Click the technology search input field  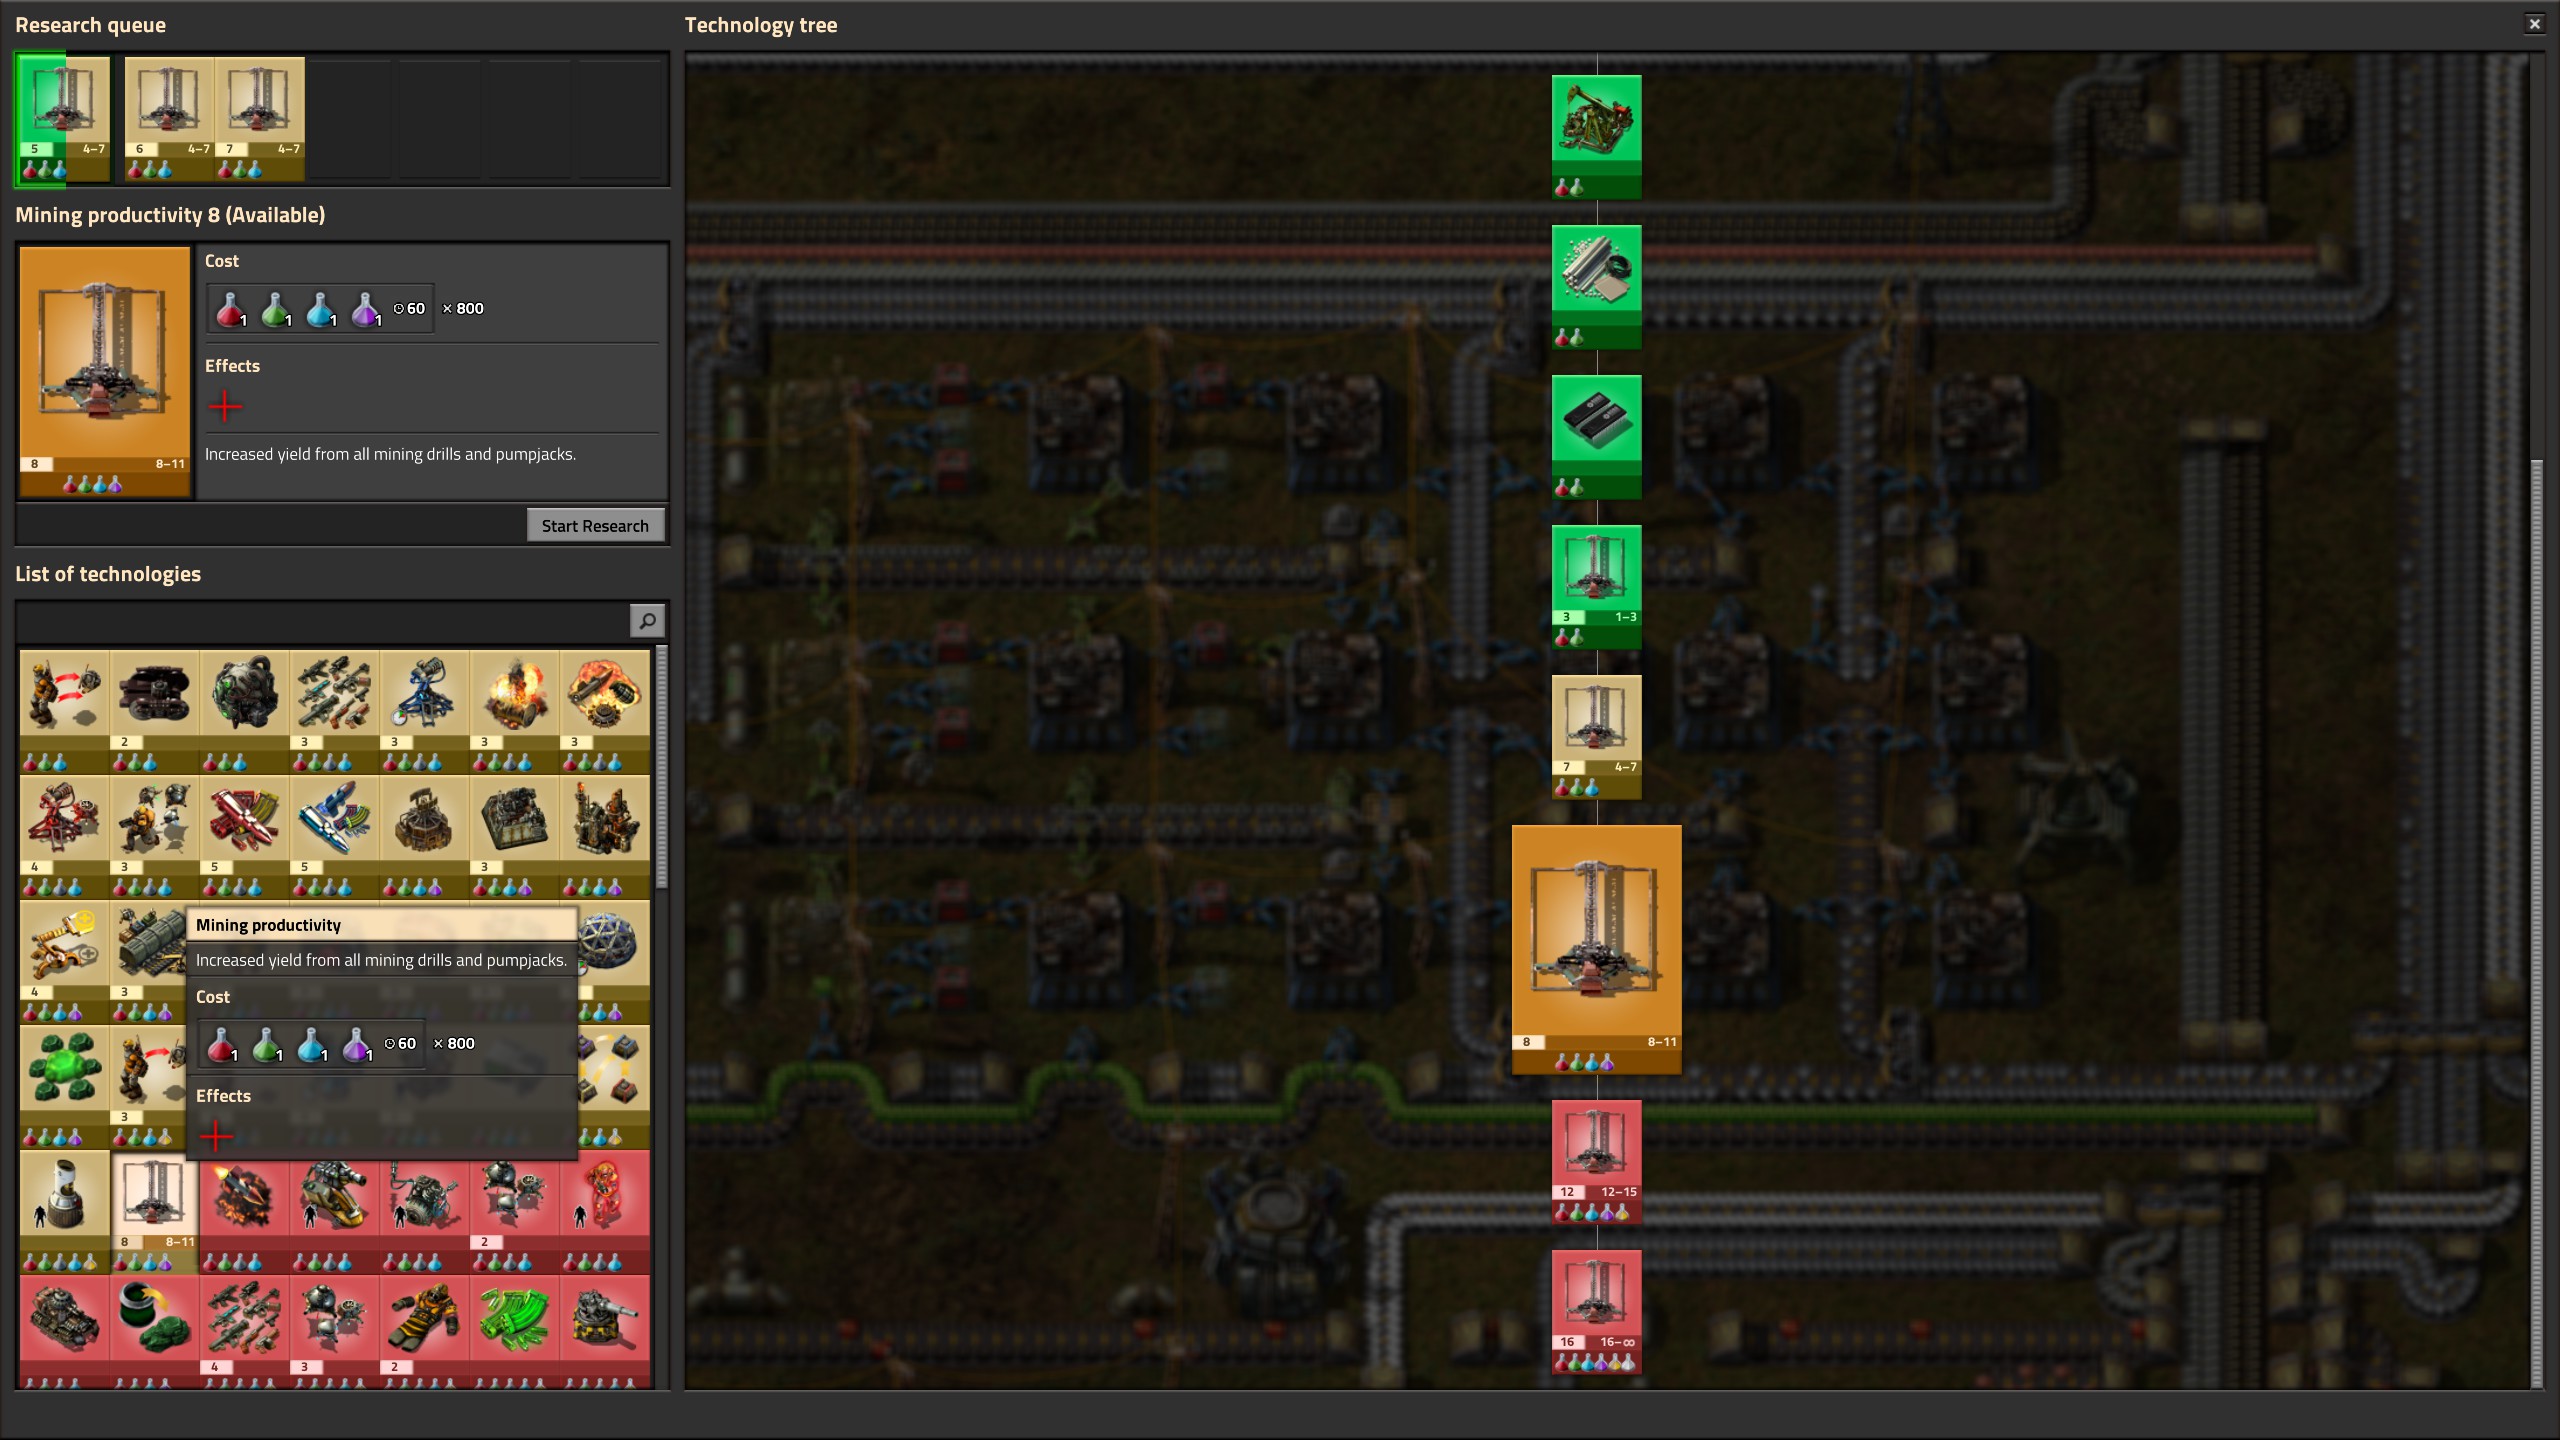[x=322, y=621]
